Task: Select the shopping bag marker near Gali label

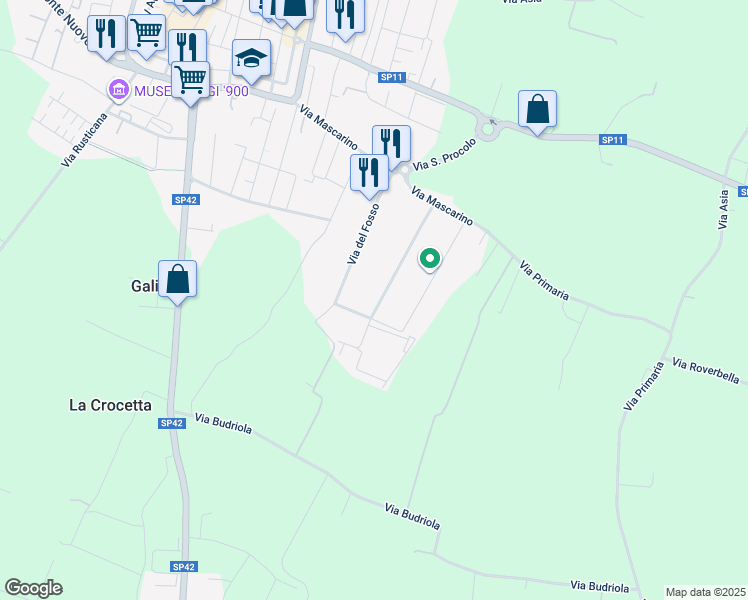Action: pyautogui.click(x=177, y=282)
